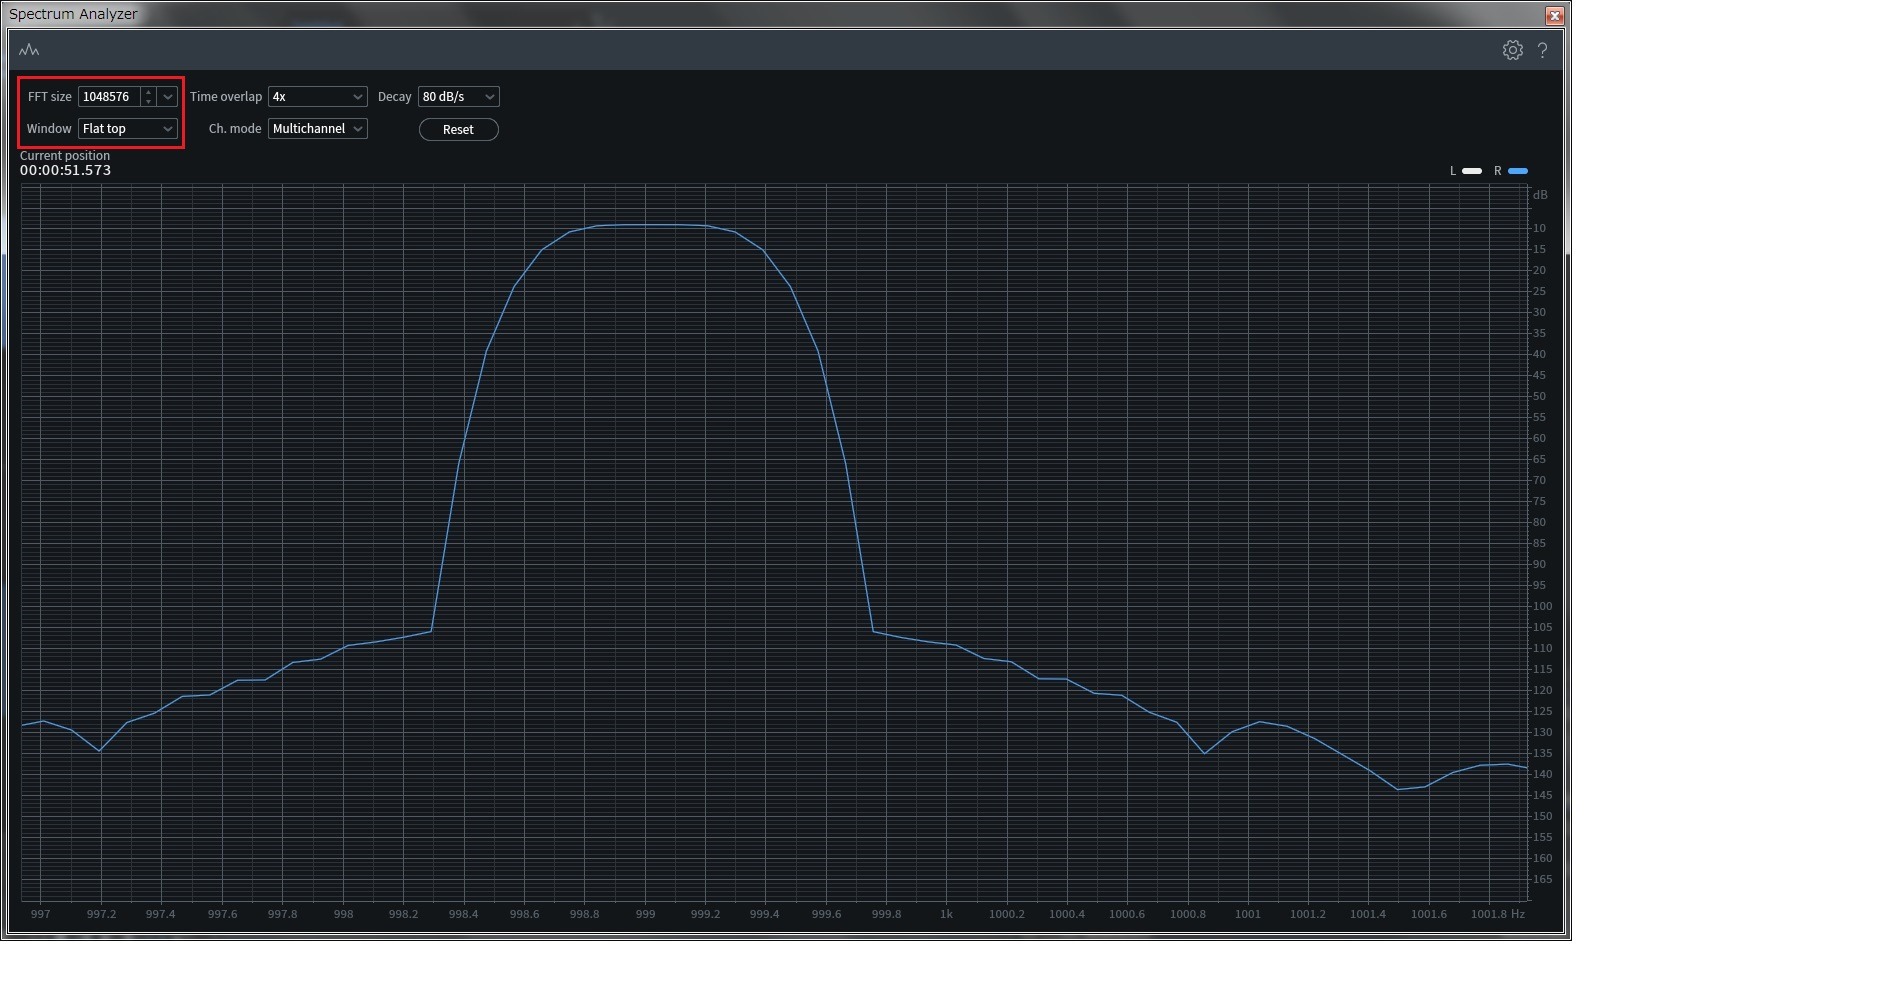The height and width of the screenshot is (994, 1888).
Task: Click the white L channel swatch
Action: pos(1472,171)
